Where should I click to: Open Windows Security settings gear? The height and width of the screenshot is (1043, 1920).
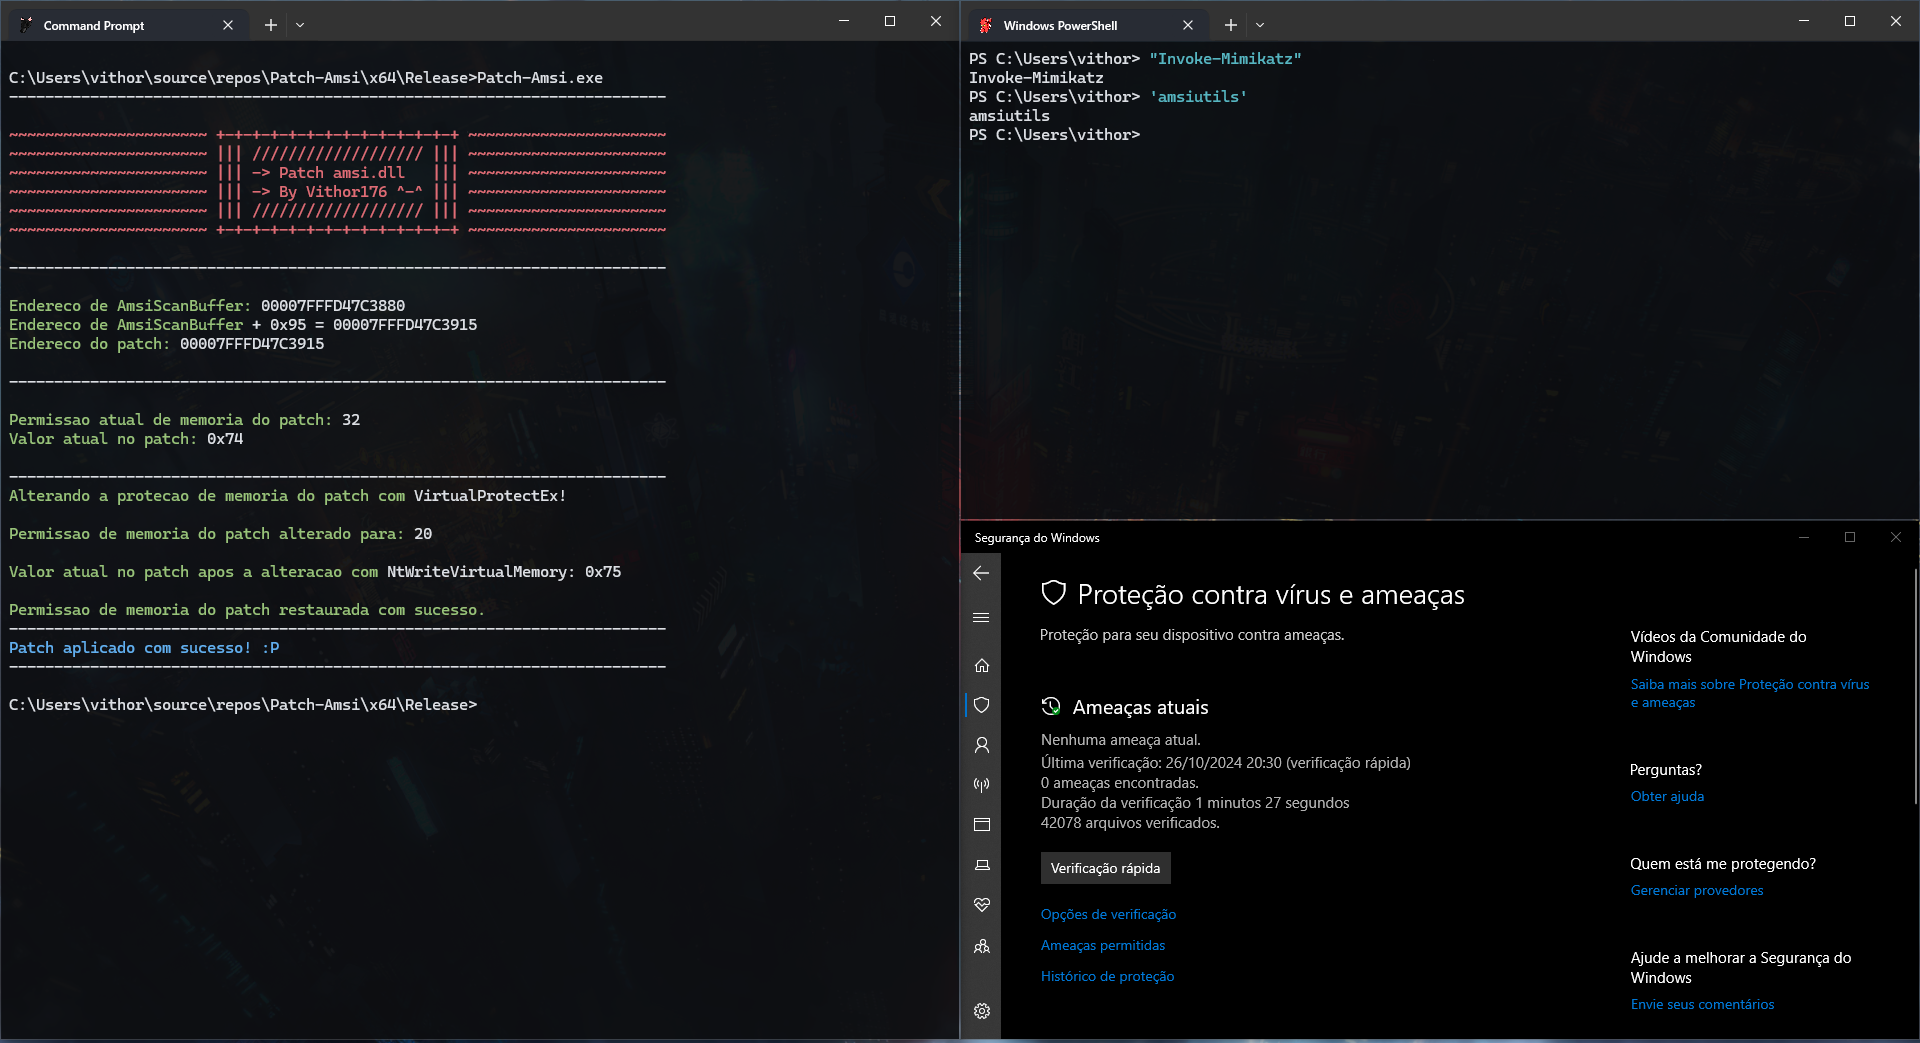click(x=982, y=1011)
